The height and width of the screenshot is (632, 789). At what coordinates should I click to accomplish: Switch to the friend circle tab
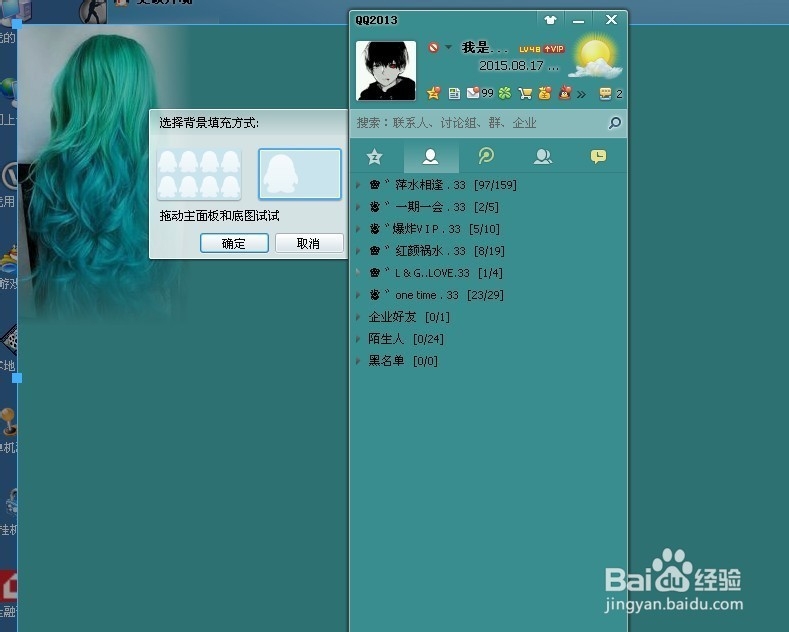(486, 156)
